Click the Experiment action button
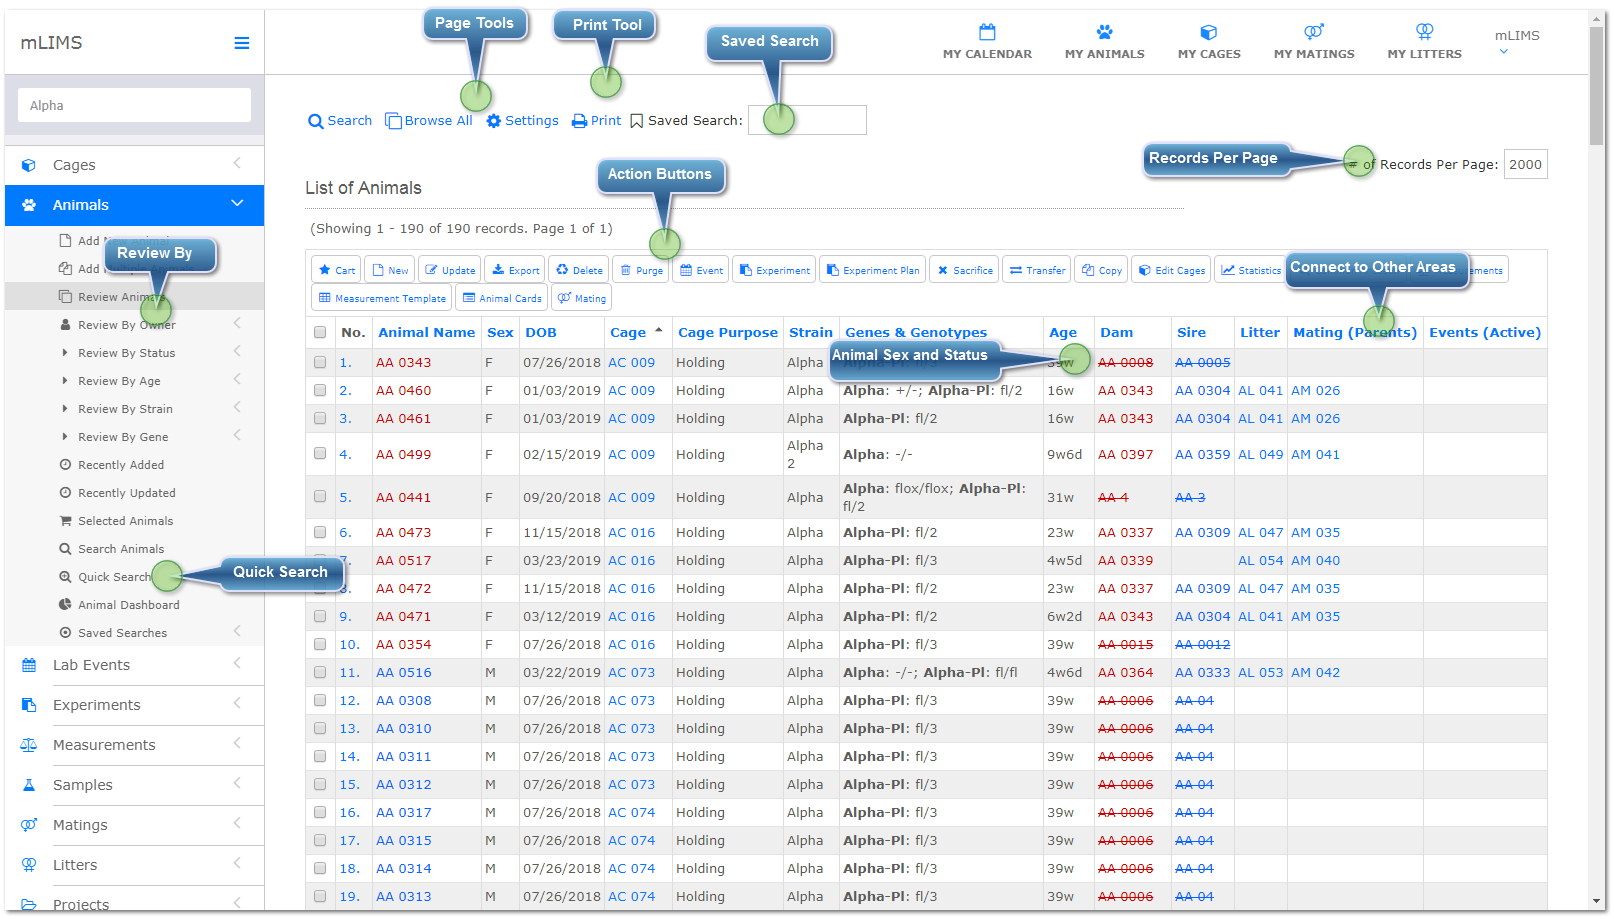This screenshot has height=919, width=1614. point(774,270)
